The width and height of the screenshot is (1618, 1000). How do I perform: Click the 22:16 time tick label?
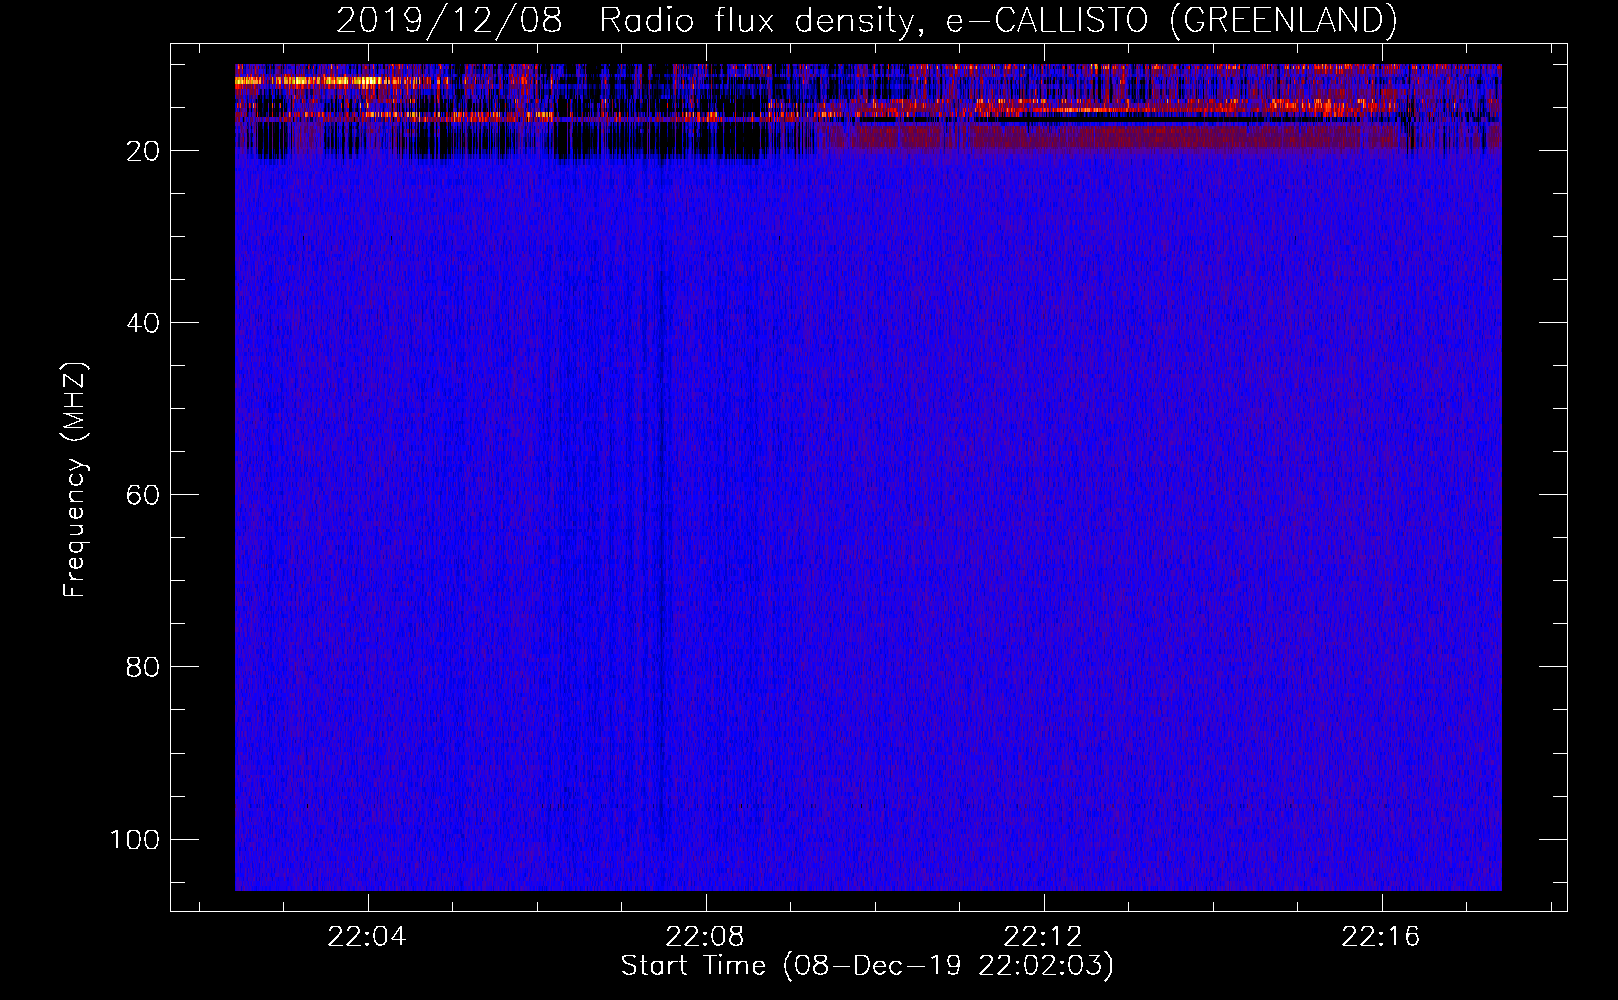1381,937
